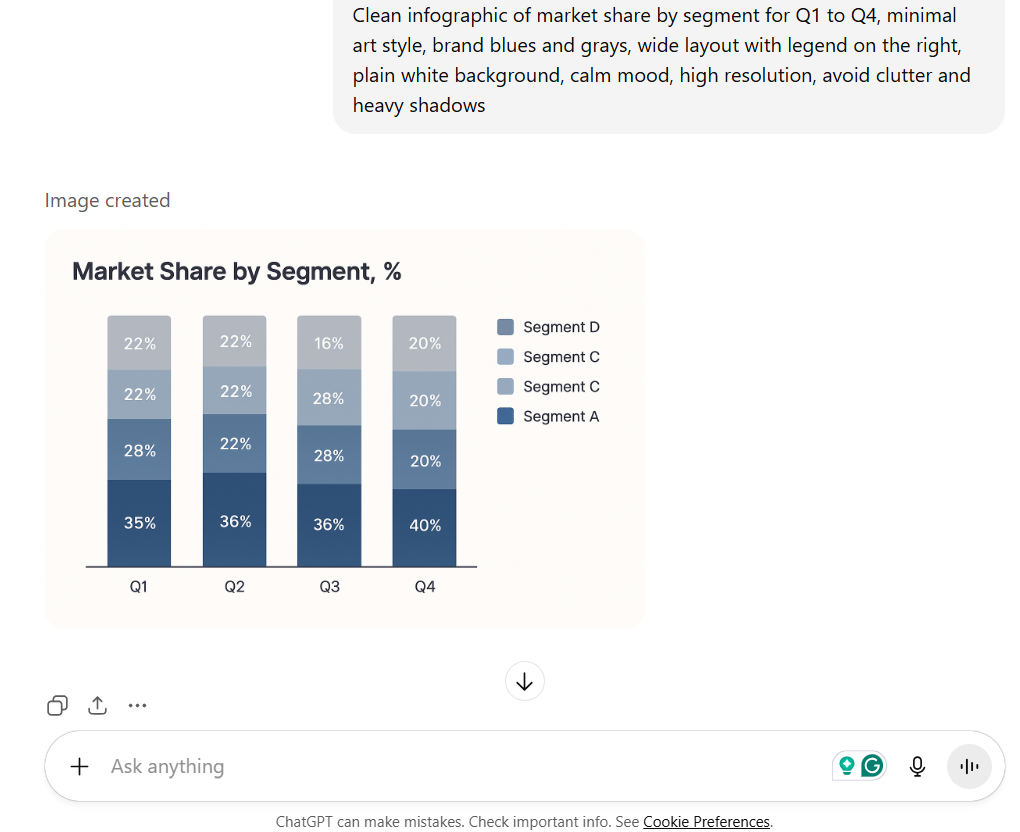Launch voice mode with the waveform button
The height and width of the screenshot is (832, 1020).
(x=968, y=767)
